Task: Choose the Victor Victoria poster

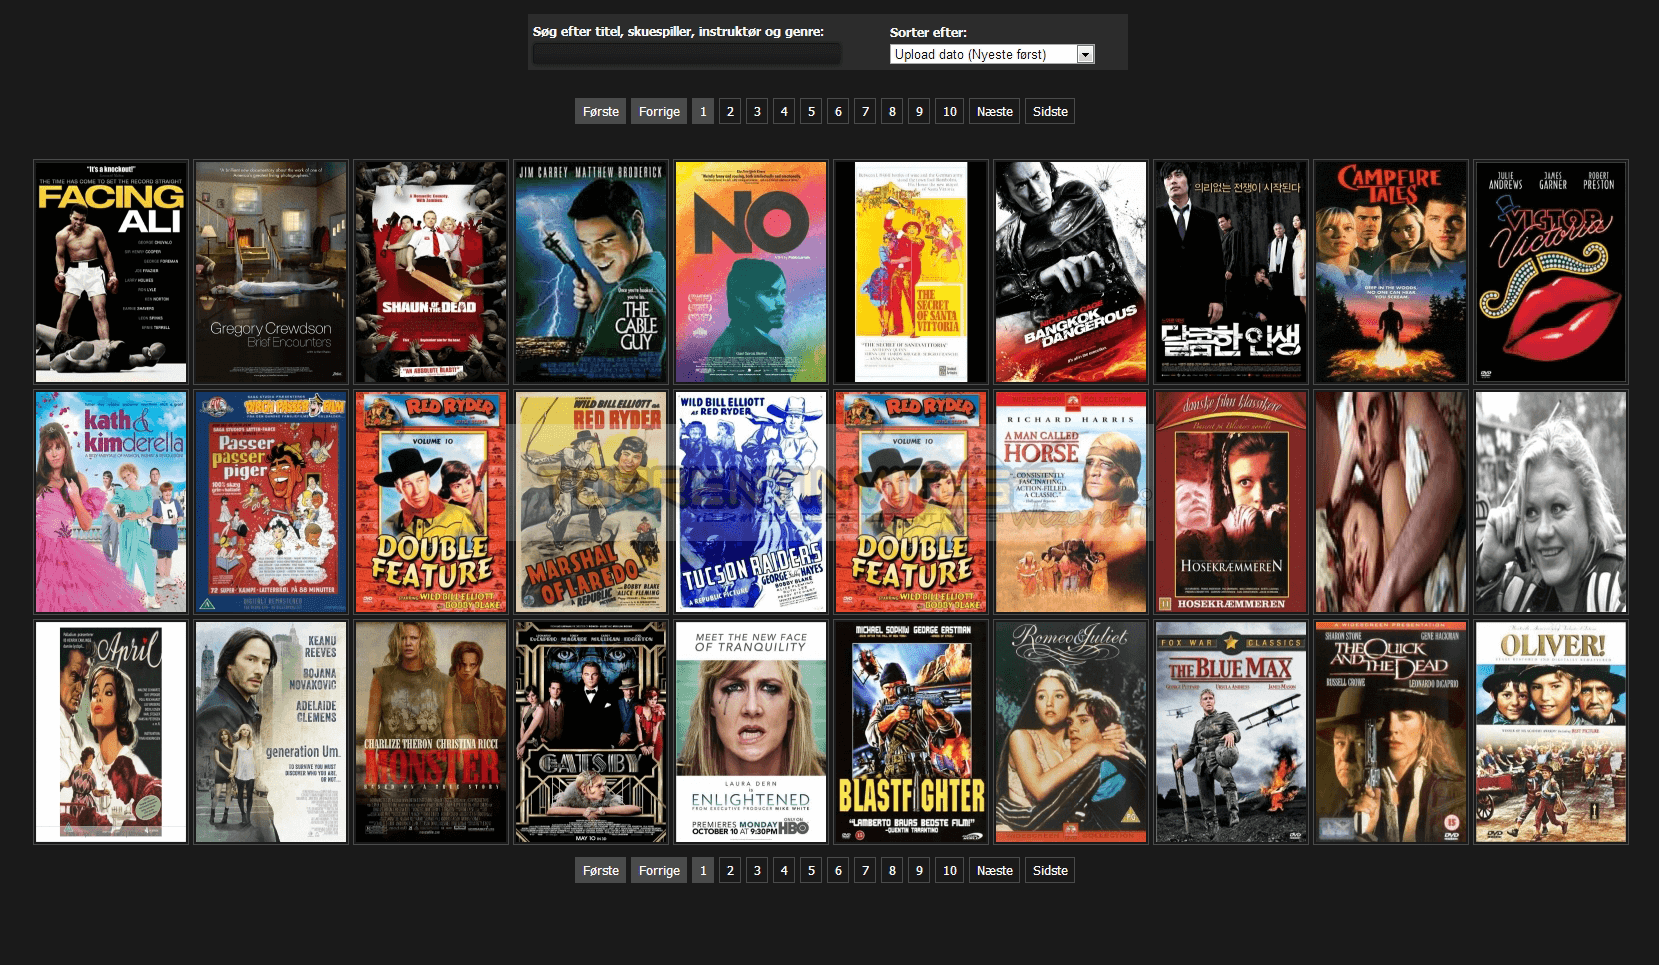Action: point(1551,272)
